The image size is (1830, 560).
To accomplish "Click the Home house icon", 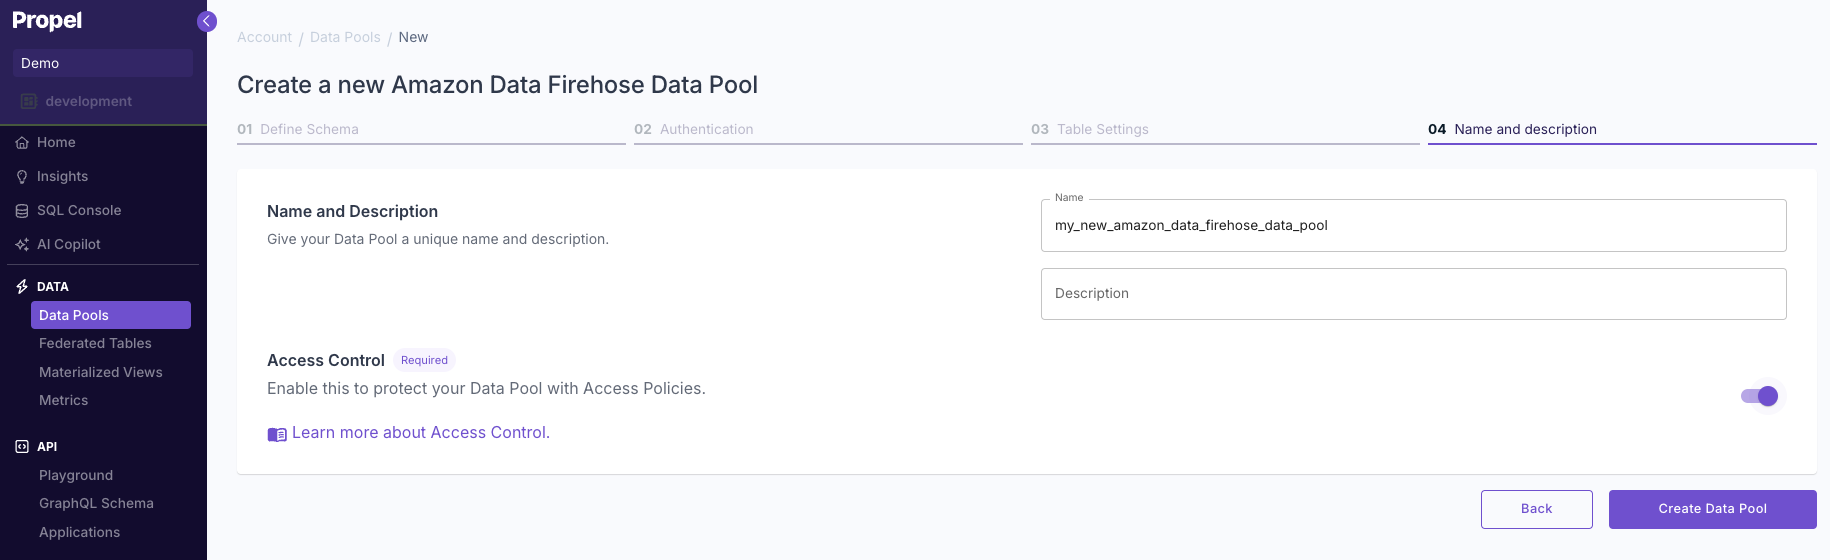I will pyautogui.click(x=22, y=143).
